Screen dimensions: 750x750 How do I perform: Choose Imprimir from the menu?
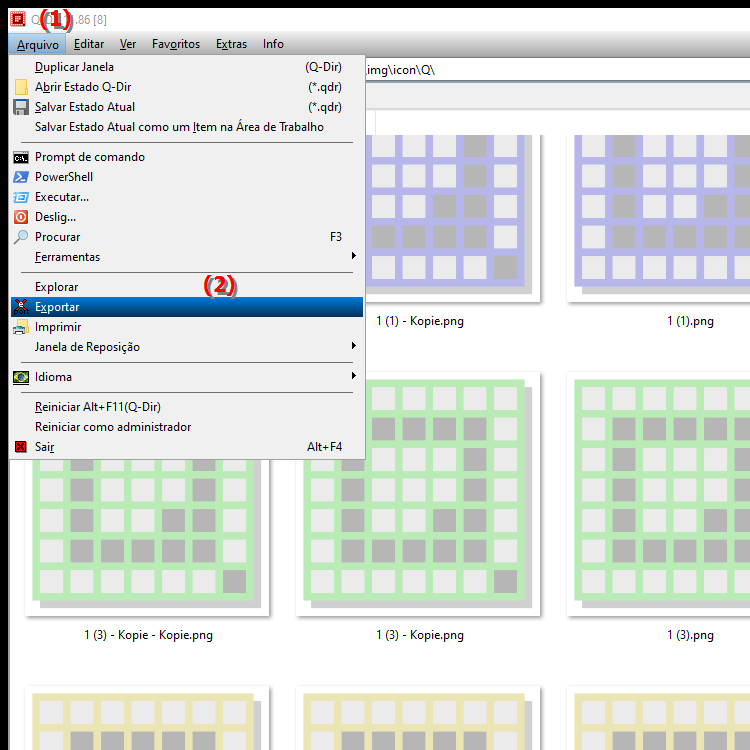click(187, 327)
